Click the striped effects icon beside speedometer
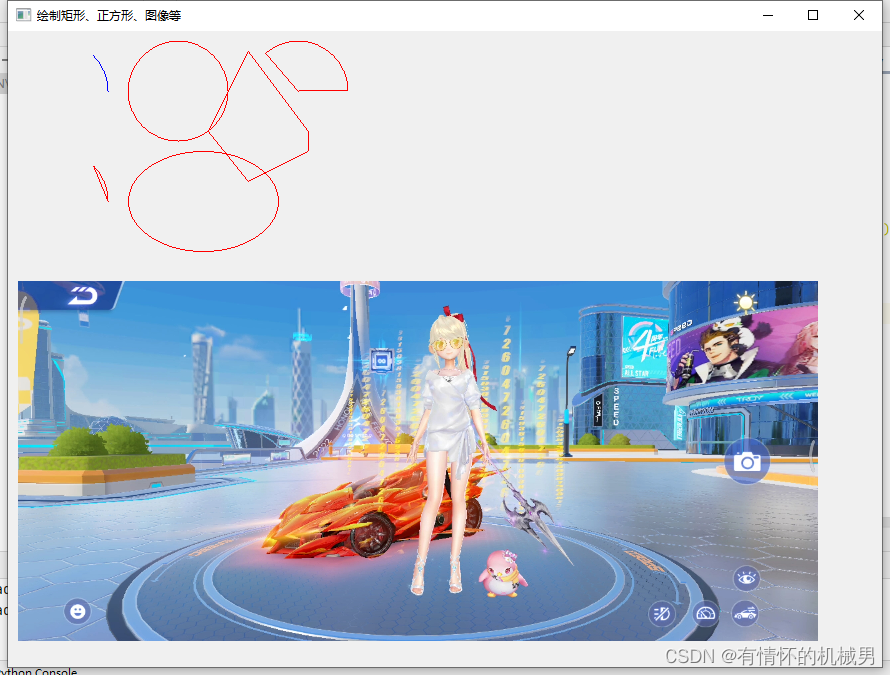Screen dimensions: 890x675 pyautogui.click(x=662, y=614)
